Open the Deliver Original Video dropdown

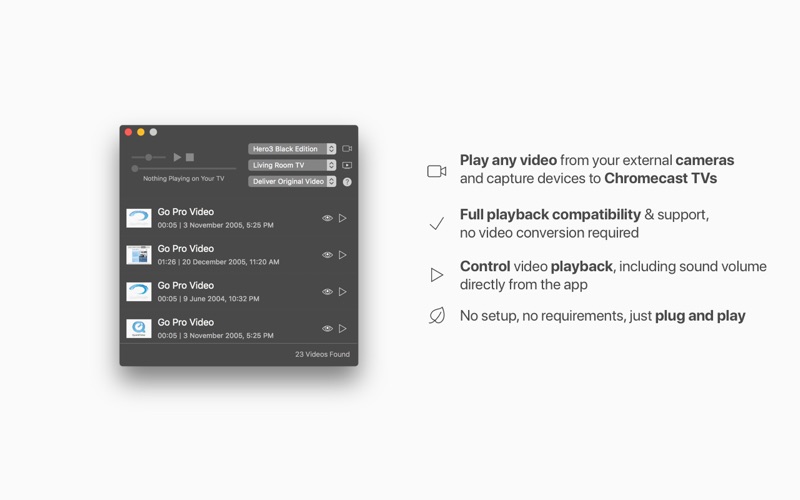point(292,181)
